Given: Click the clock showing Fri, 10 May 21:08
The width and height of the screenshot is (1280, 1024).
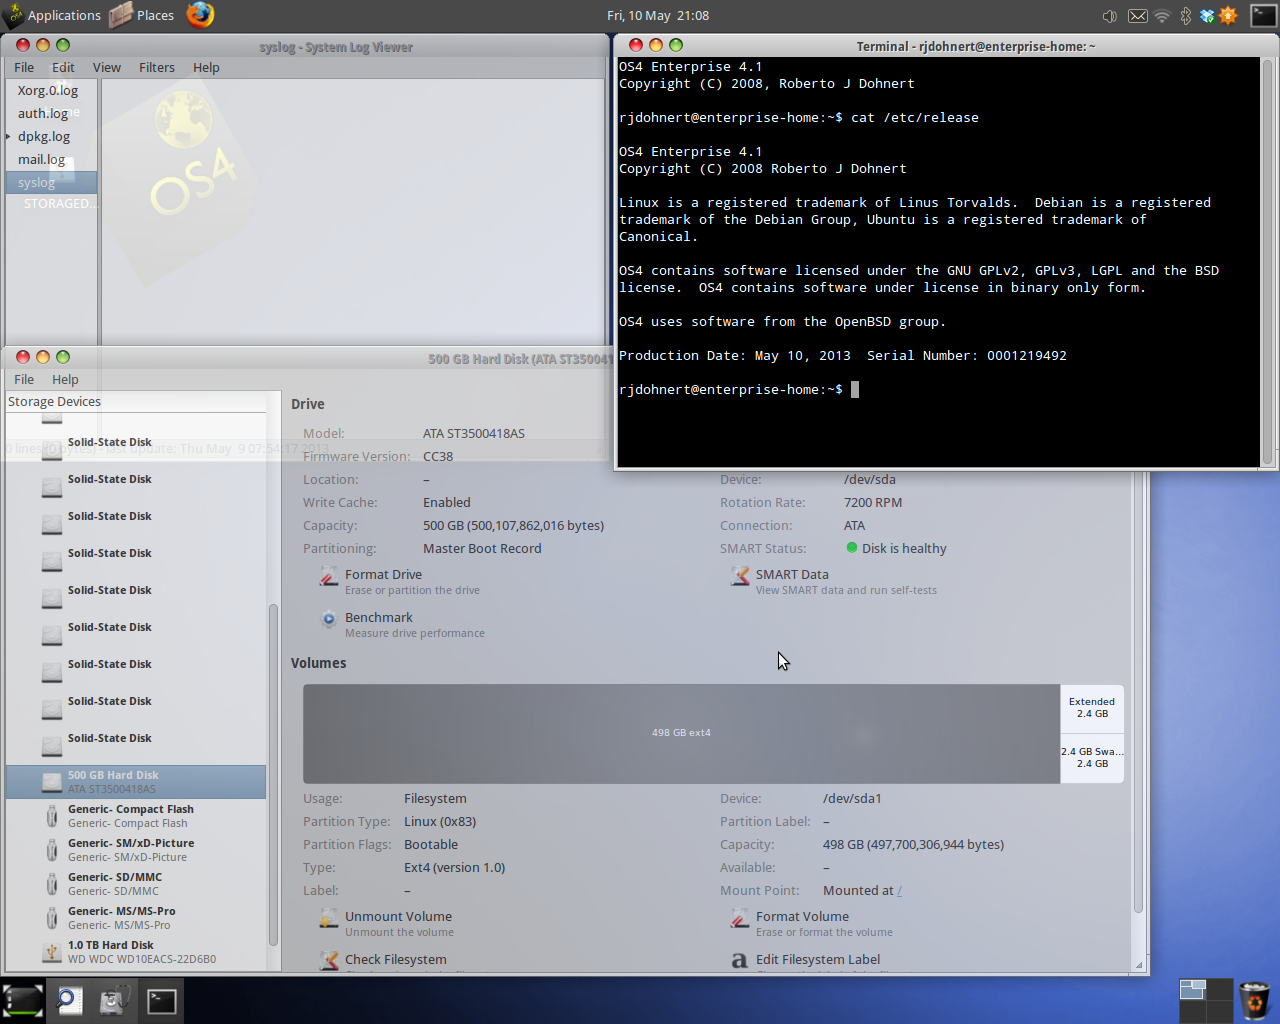Looking at the screenshot, I should coord(658,15).
